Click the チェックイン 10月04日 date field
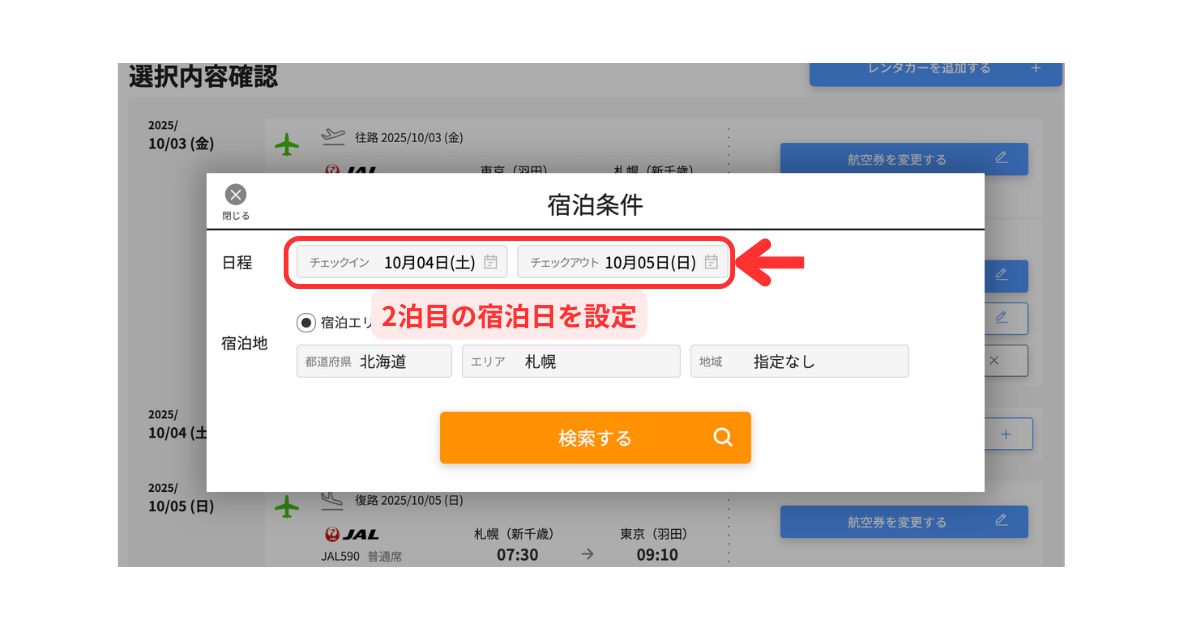1200x630 pixels. pyautogui.click(x=402, y=262)
